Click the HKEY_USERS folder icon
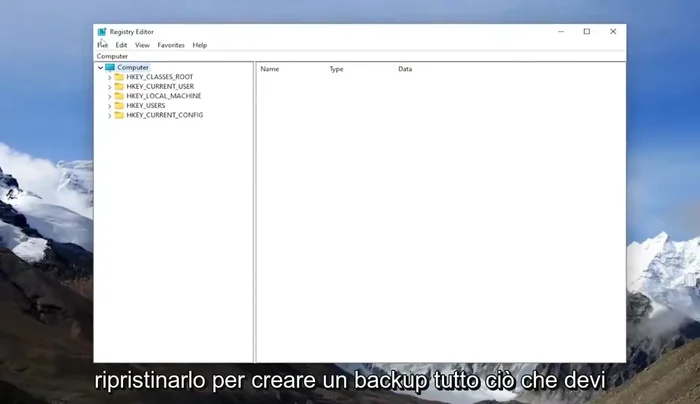 119,105
